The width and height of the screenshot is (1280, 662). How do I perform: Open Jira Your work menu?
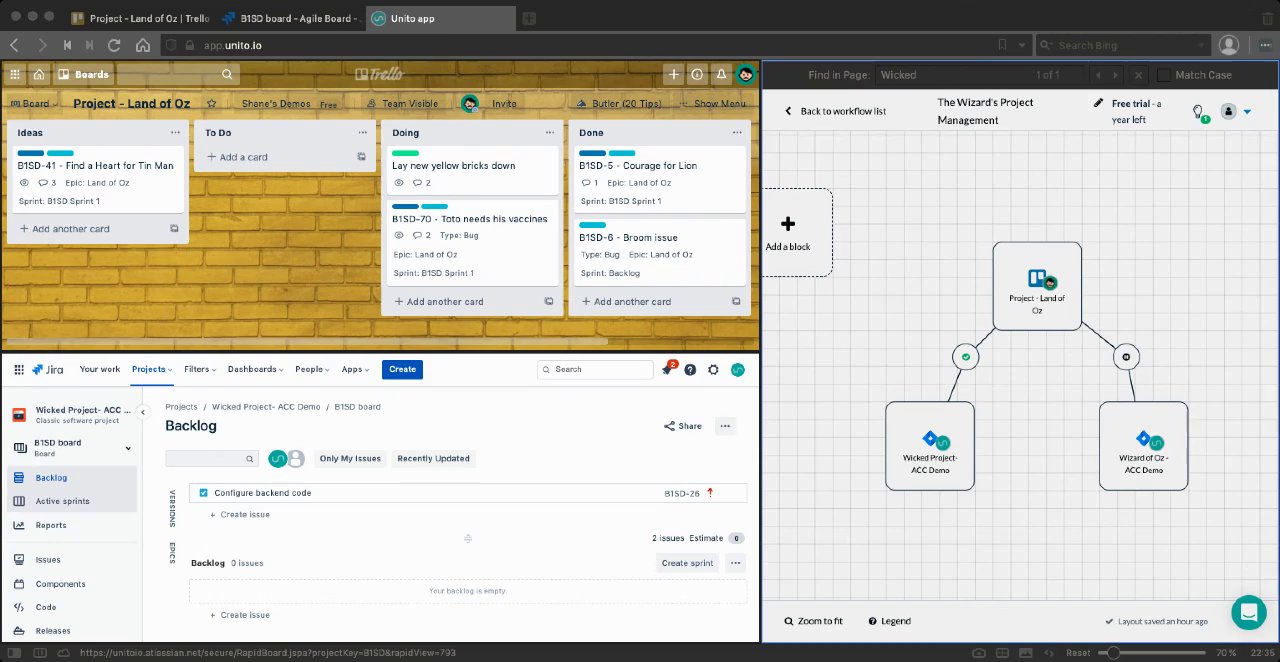coord(100,369)
